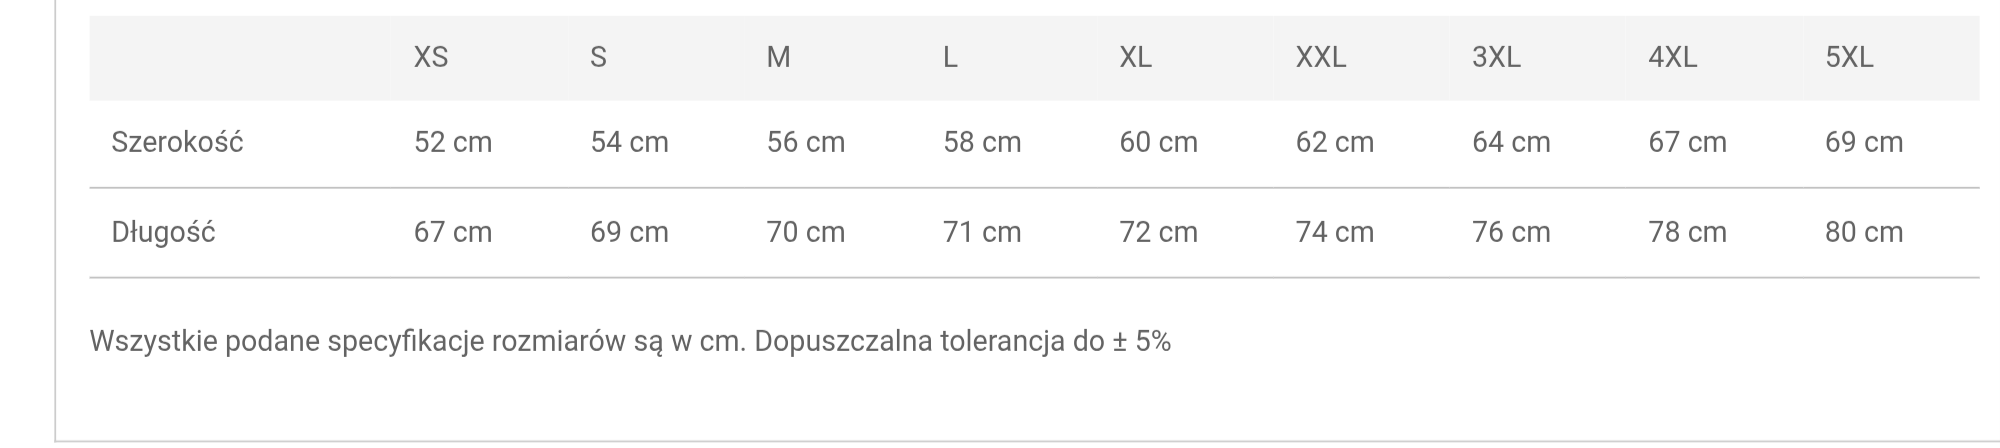Select the 56 cm width value
The width and height of the screenshot is (2000, 448).
click(x=805, y=142)
